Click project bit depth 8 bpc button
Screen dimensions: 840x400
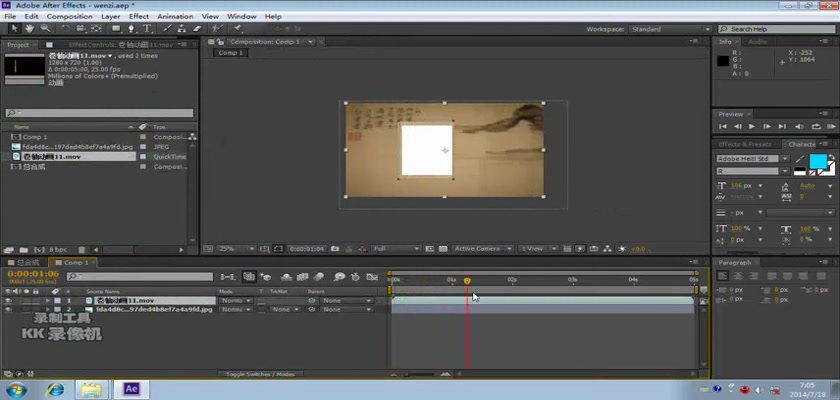click(x=58, y=250)
